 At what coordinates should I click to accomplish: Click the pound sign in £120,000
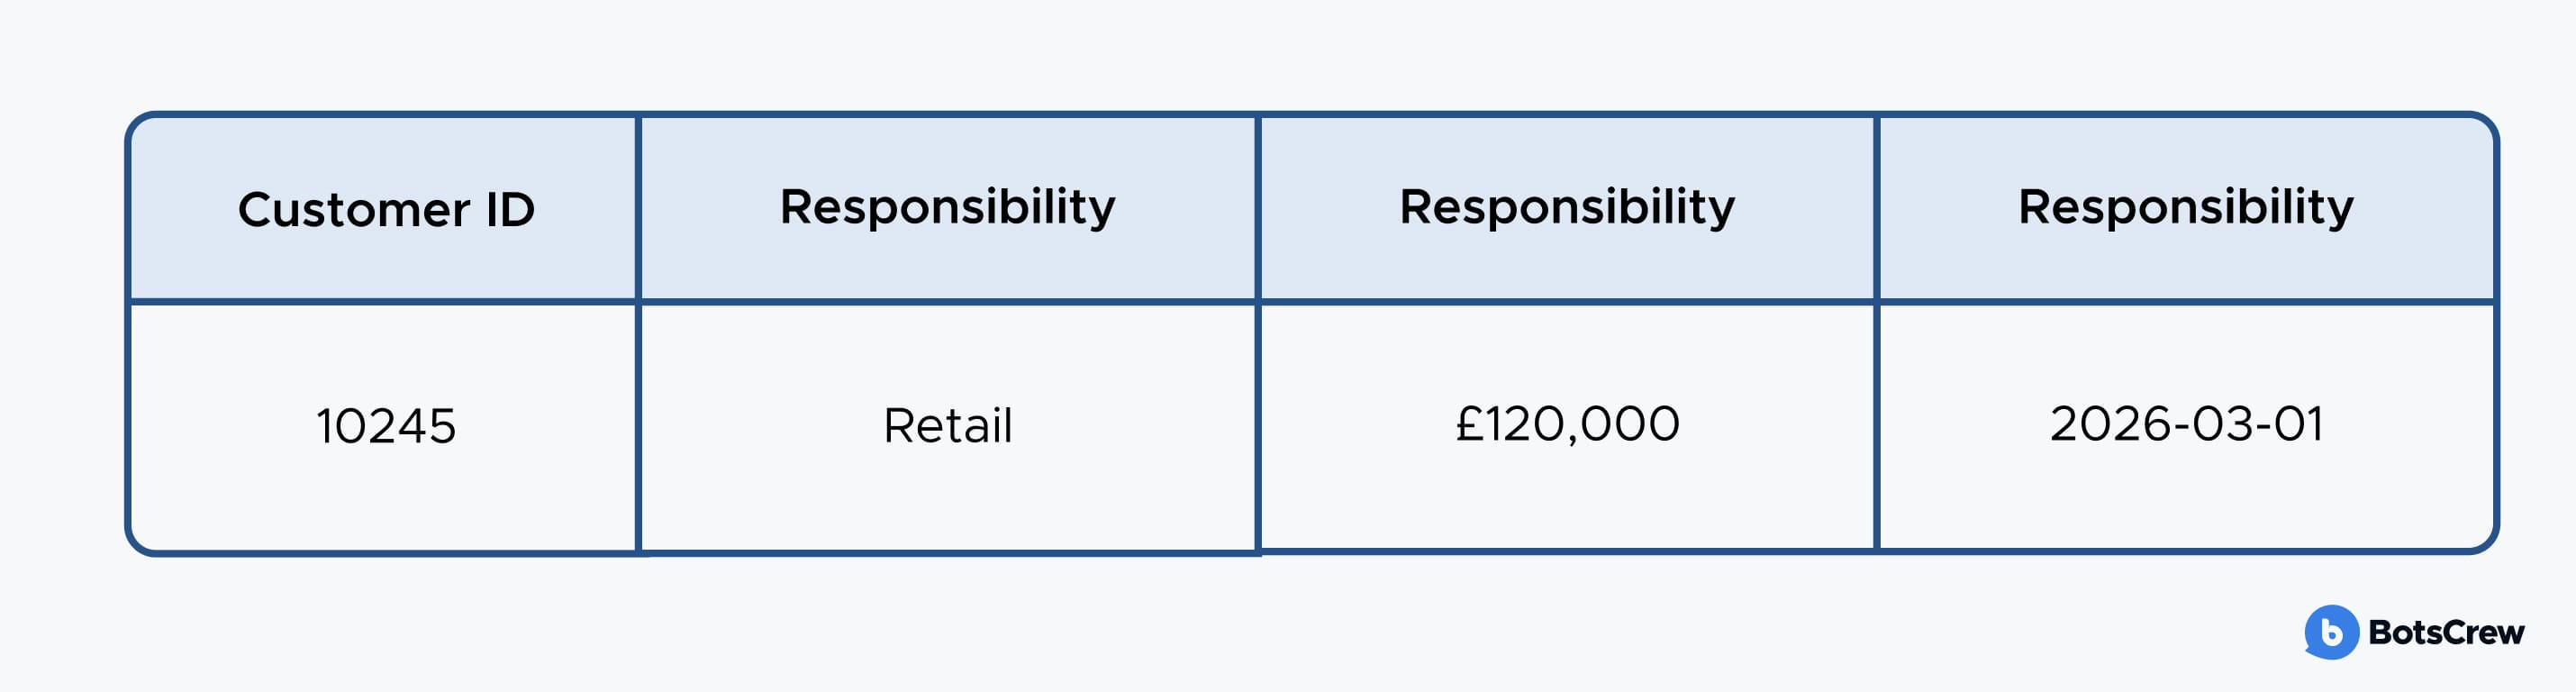[x=1468, y=424]
